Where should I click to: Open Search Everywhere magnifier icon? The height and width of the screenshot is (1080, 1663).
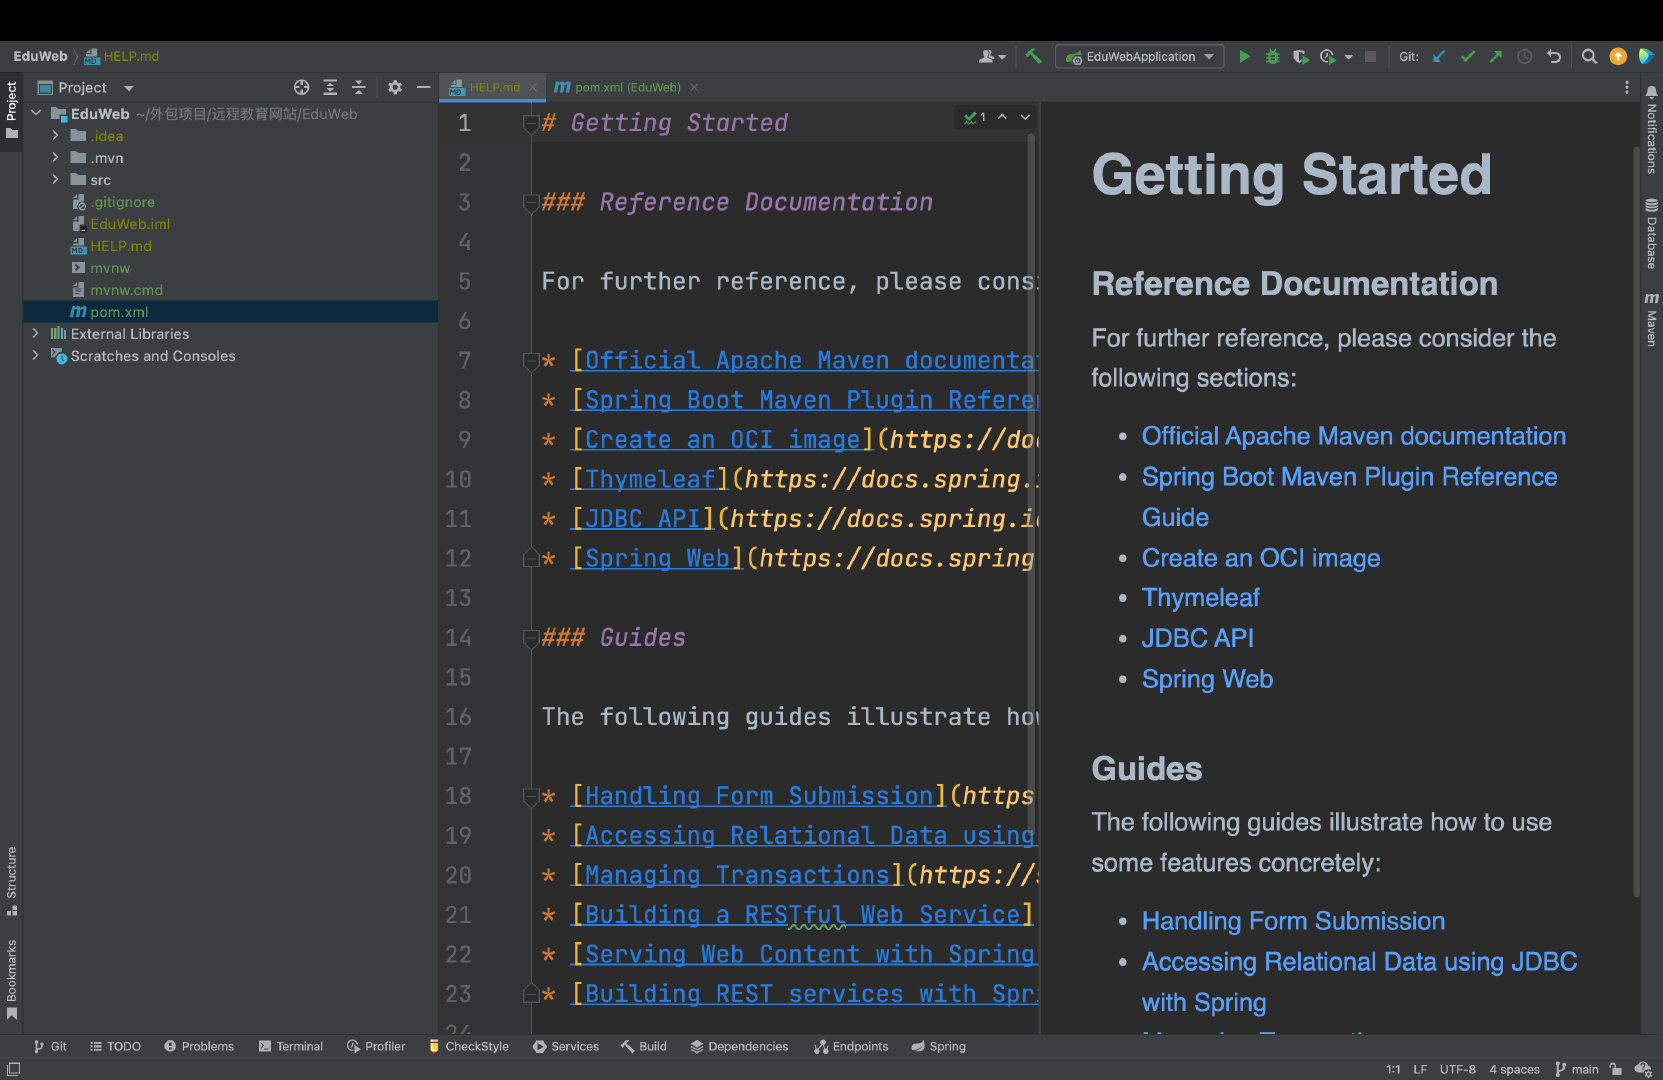(x=1589, y=57)
